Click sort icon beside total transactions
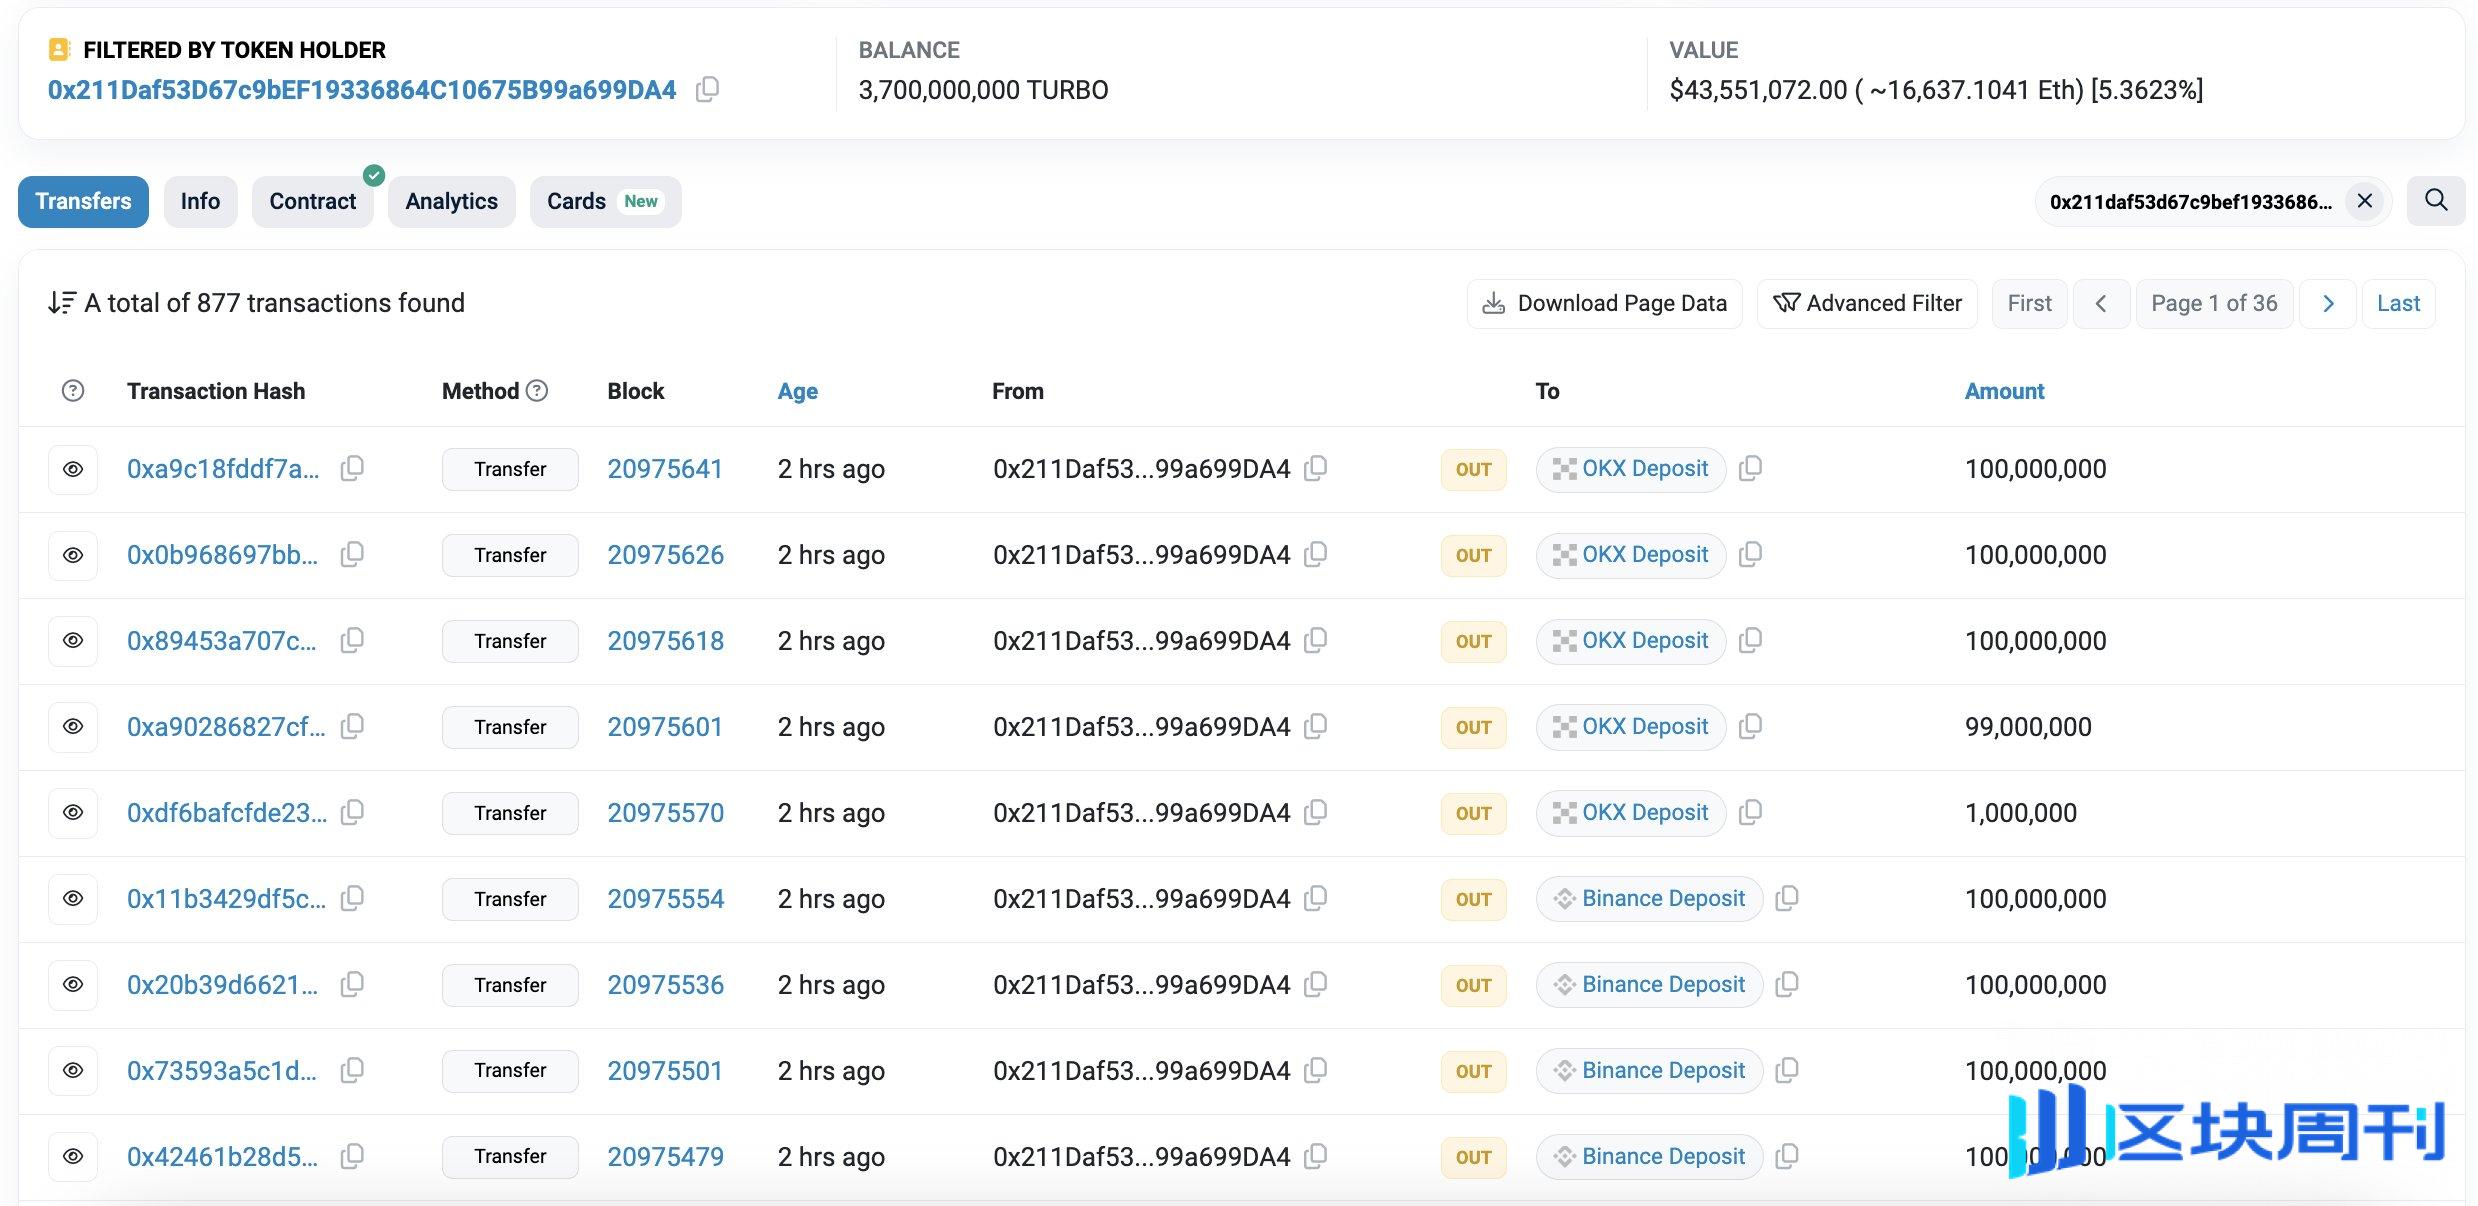The image size is (2478, 1206). point(61,303)
